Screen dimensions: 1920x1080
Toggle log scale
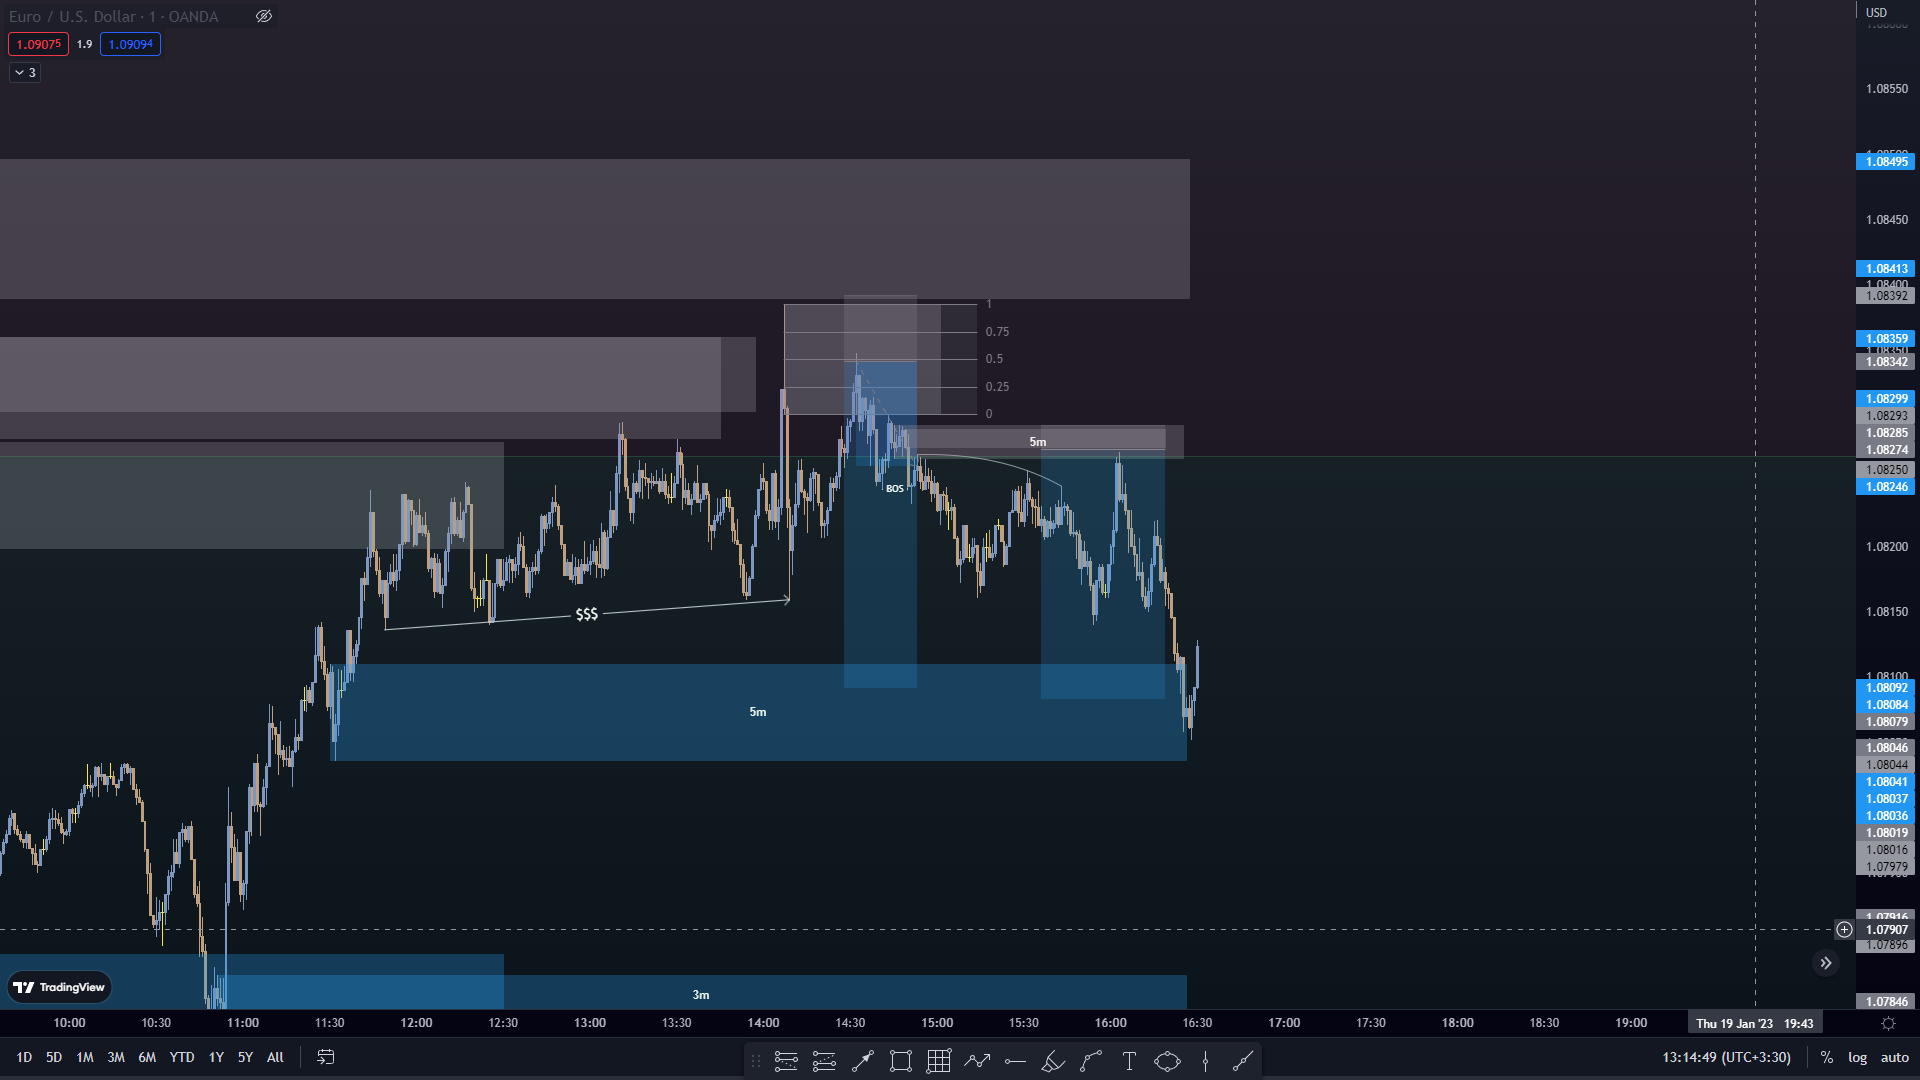(x=1857, y=1057)
